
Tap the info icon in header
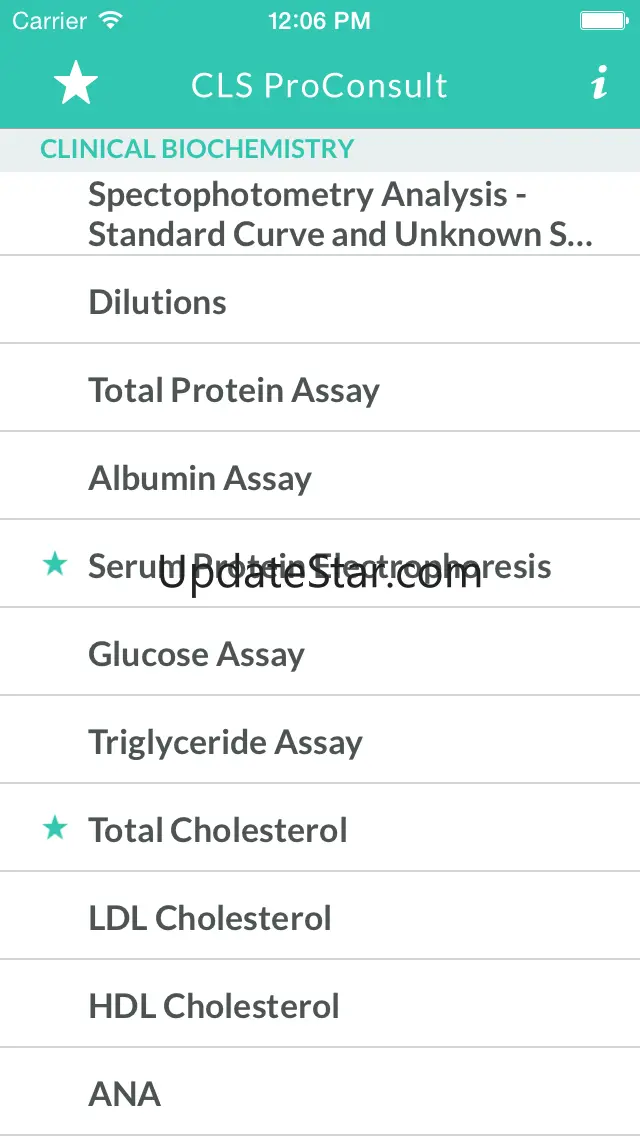click(x=599, y=84)
